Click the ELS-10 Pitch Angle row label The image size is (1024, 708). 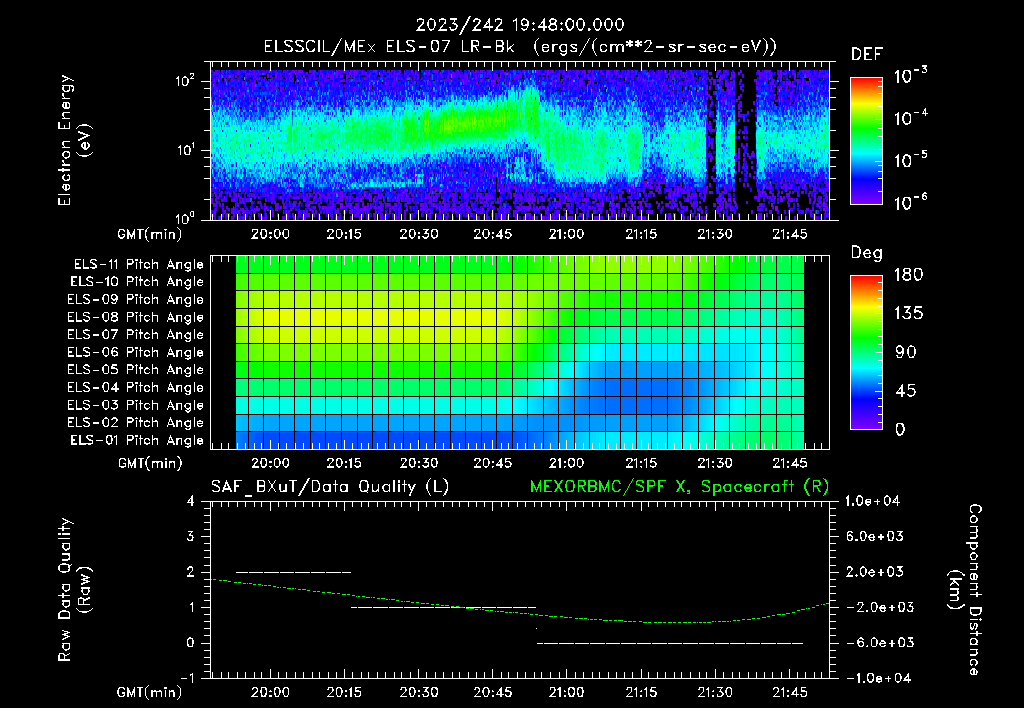137,282
